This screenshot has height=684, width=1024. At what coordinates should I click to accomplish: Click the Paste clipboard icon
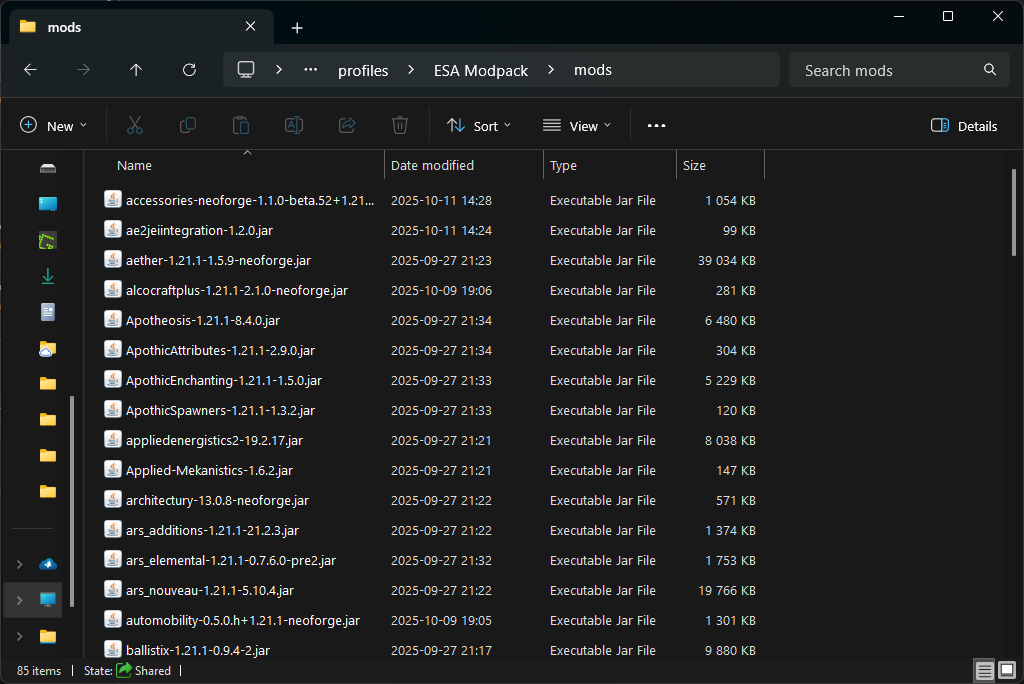click(241, 125)
